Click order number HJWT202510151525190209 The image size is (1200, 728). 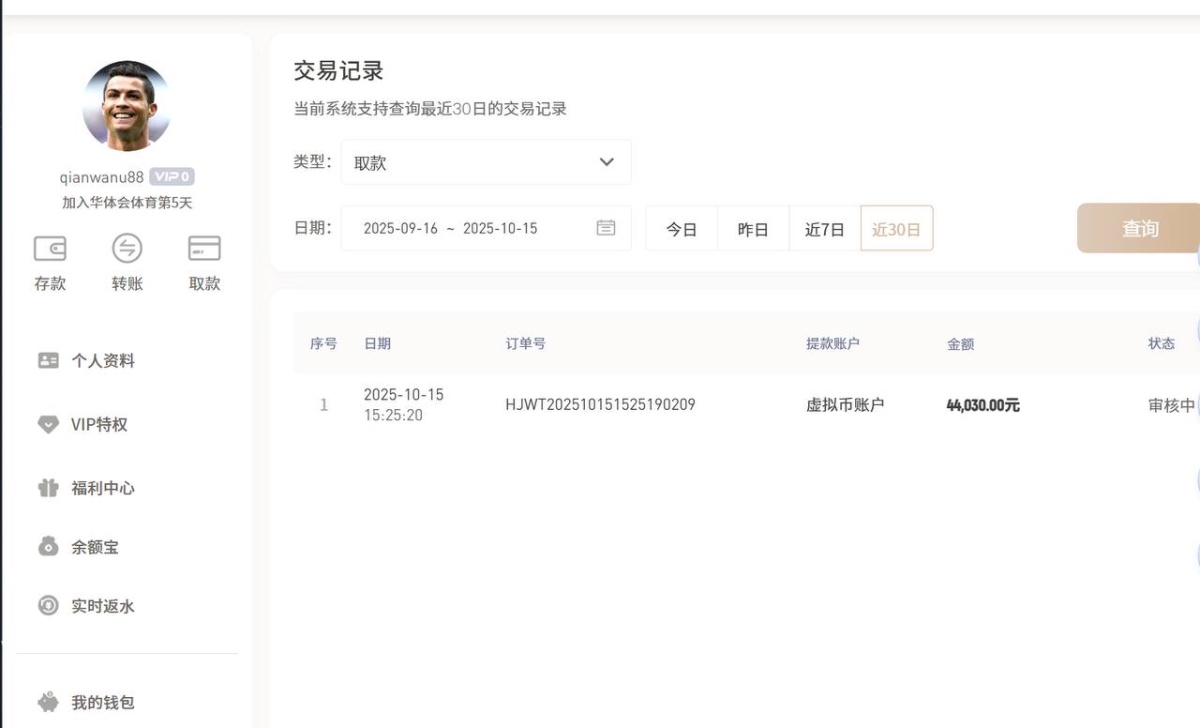coord(600,405)
